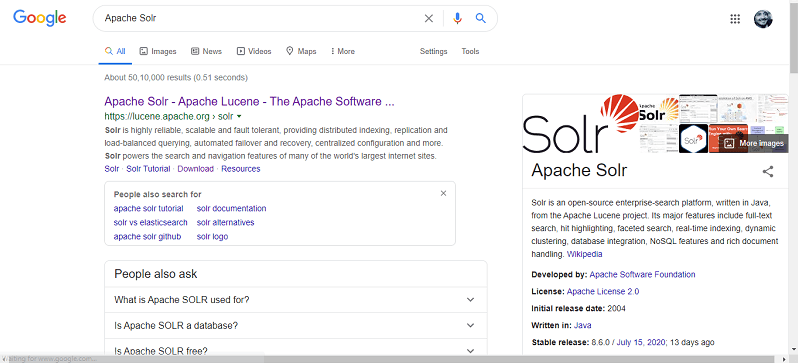This screenshot has height=363, width=798.
Task: Open Apache Software Foundation link
Action: 642,274
